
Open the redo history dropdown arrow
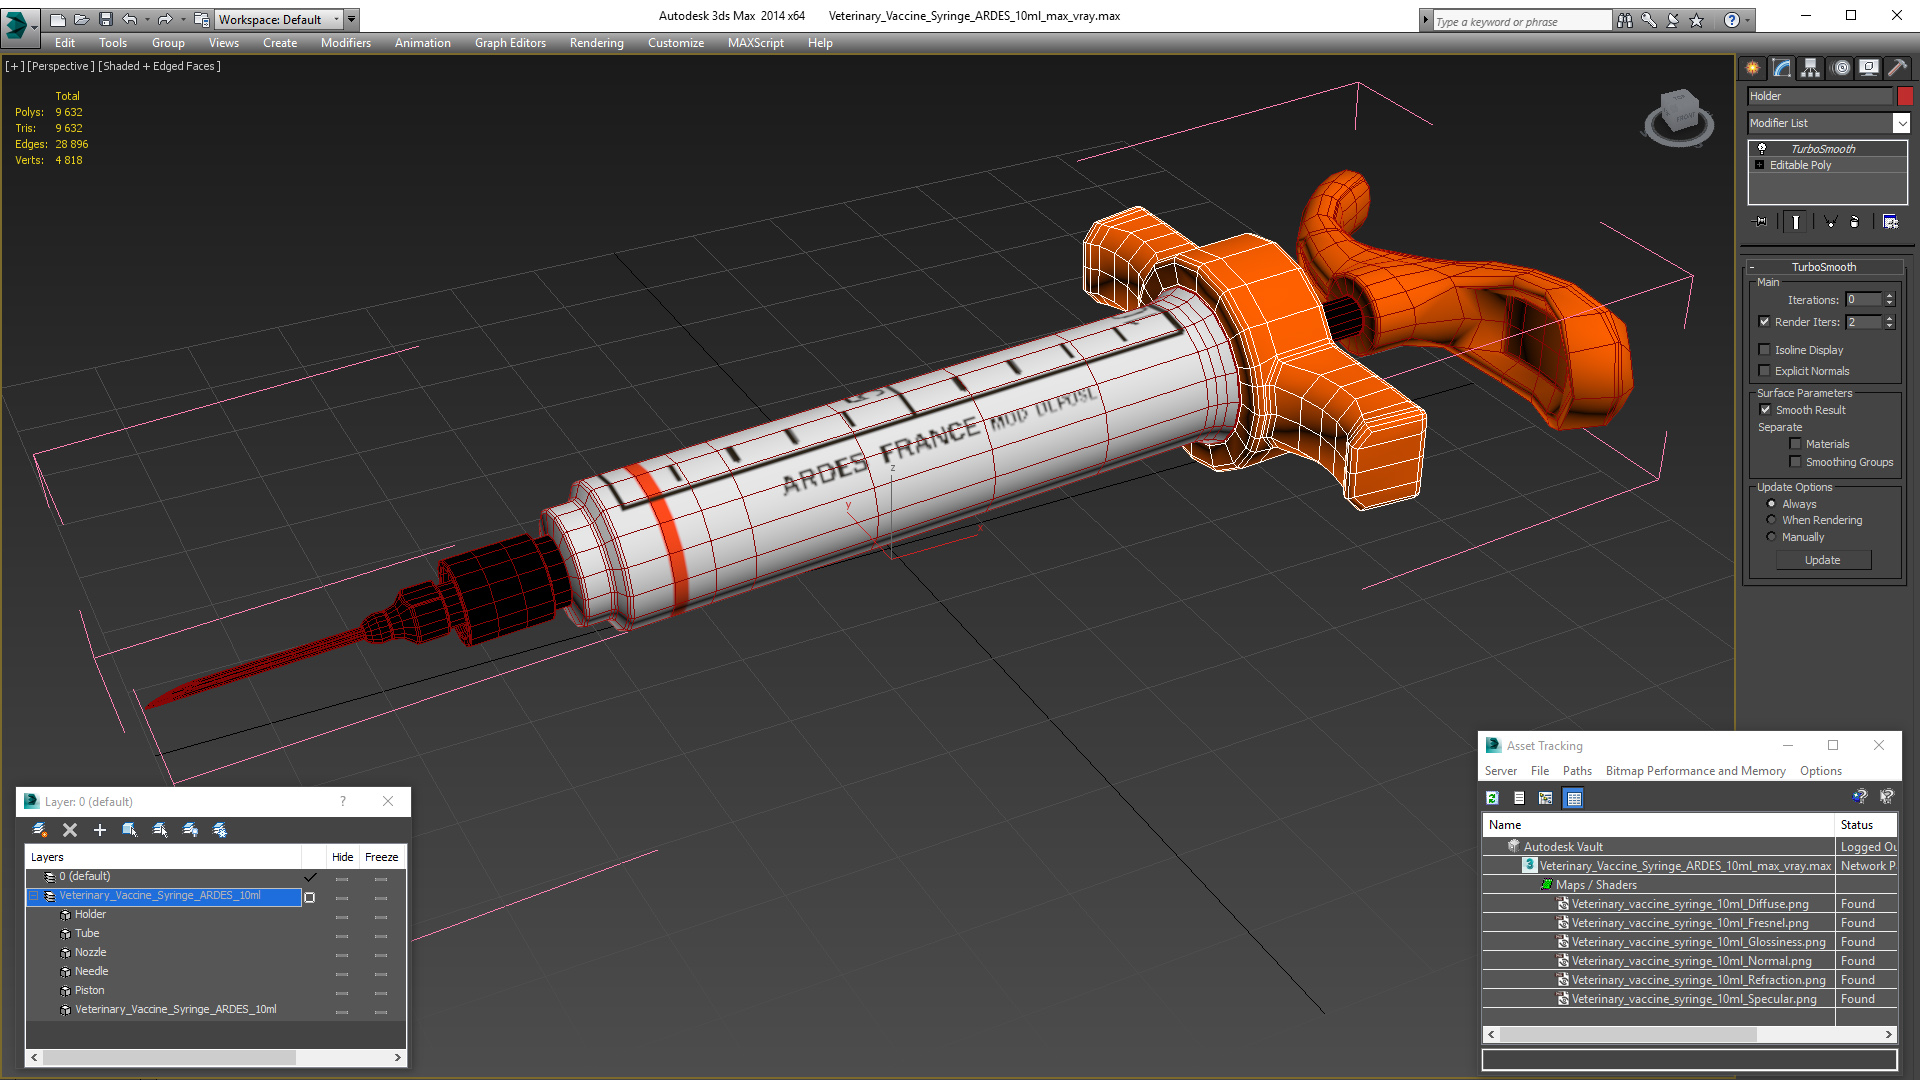pos(183,19)
